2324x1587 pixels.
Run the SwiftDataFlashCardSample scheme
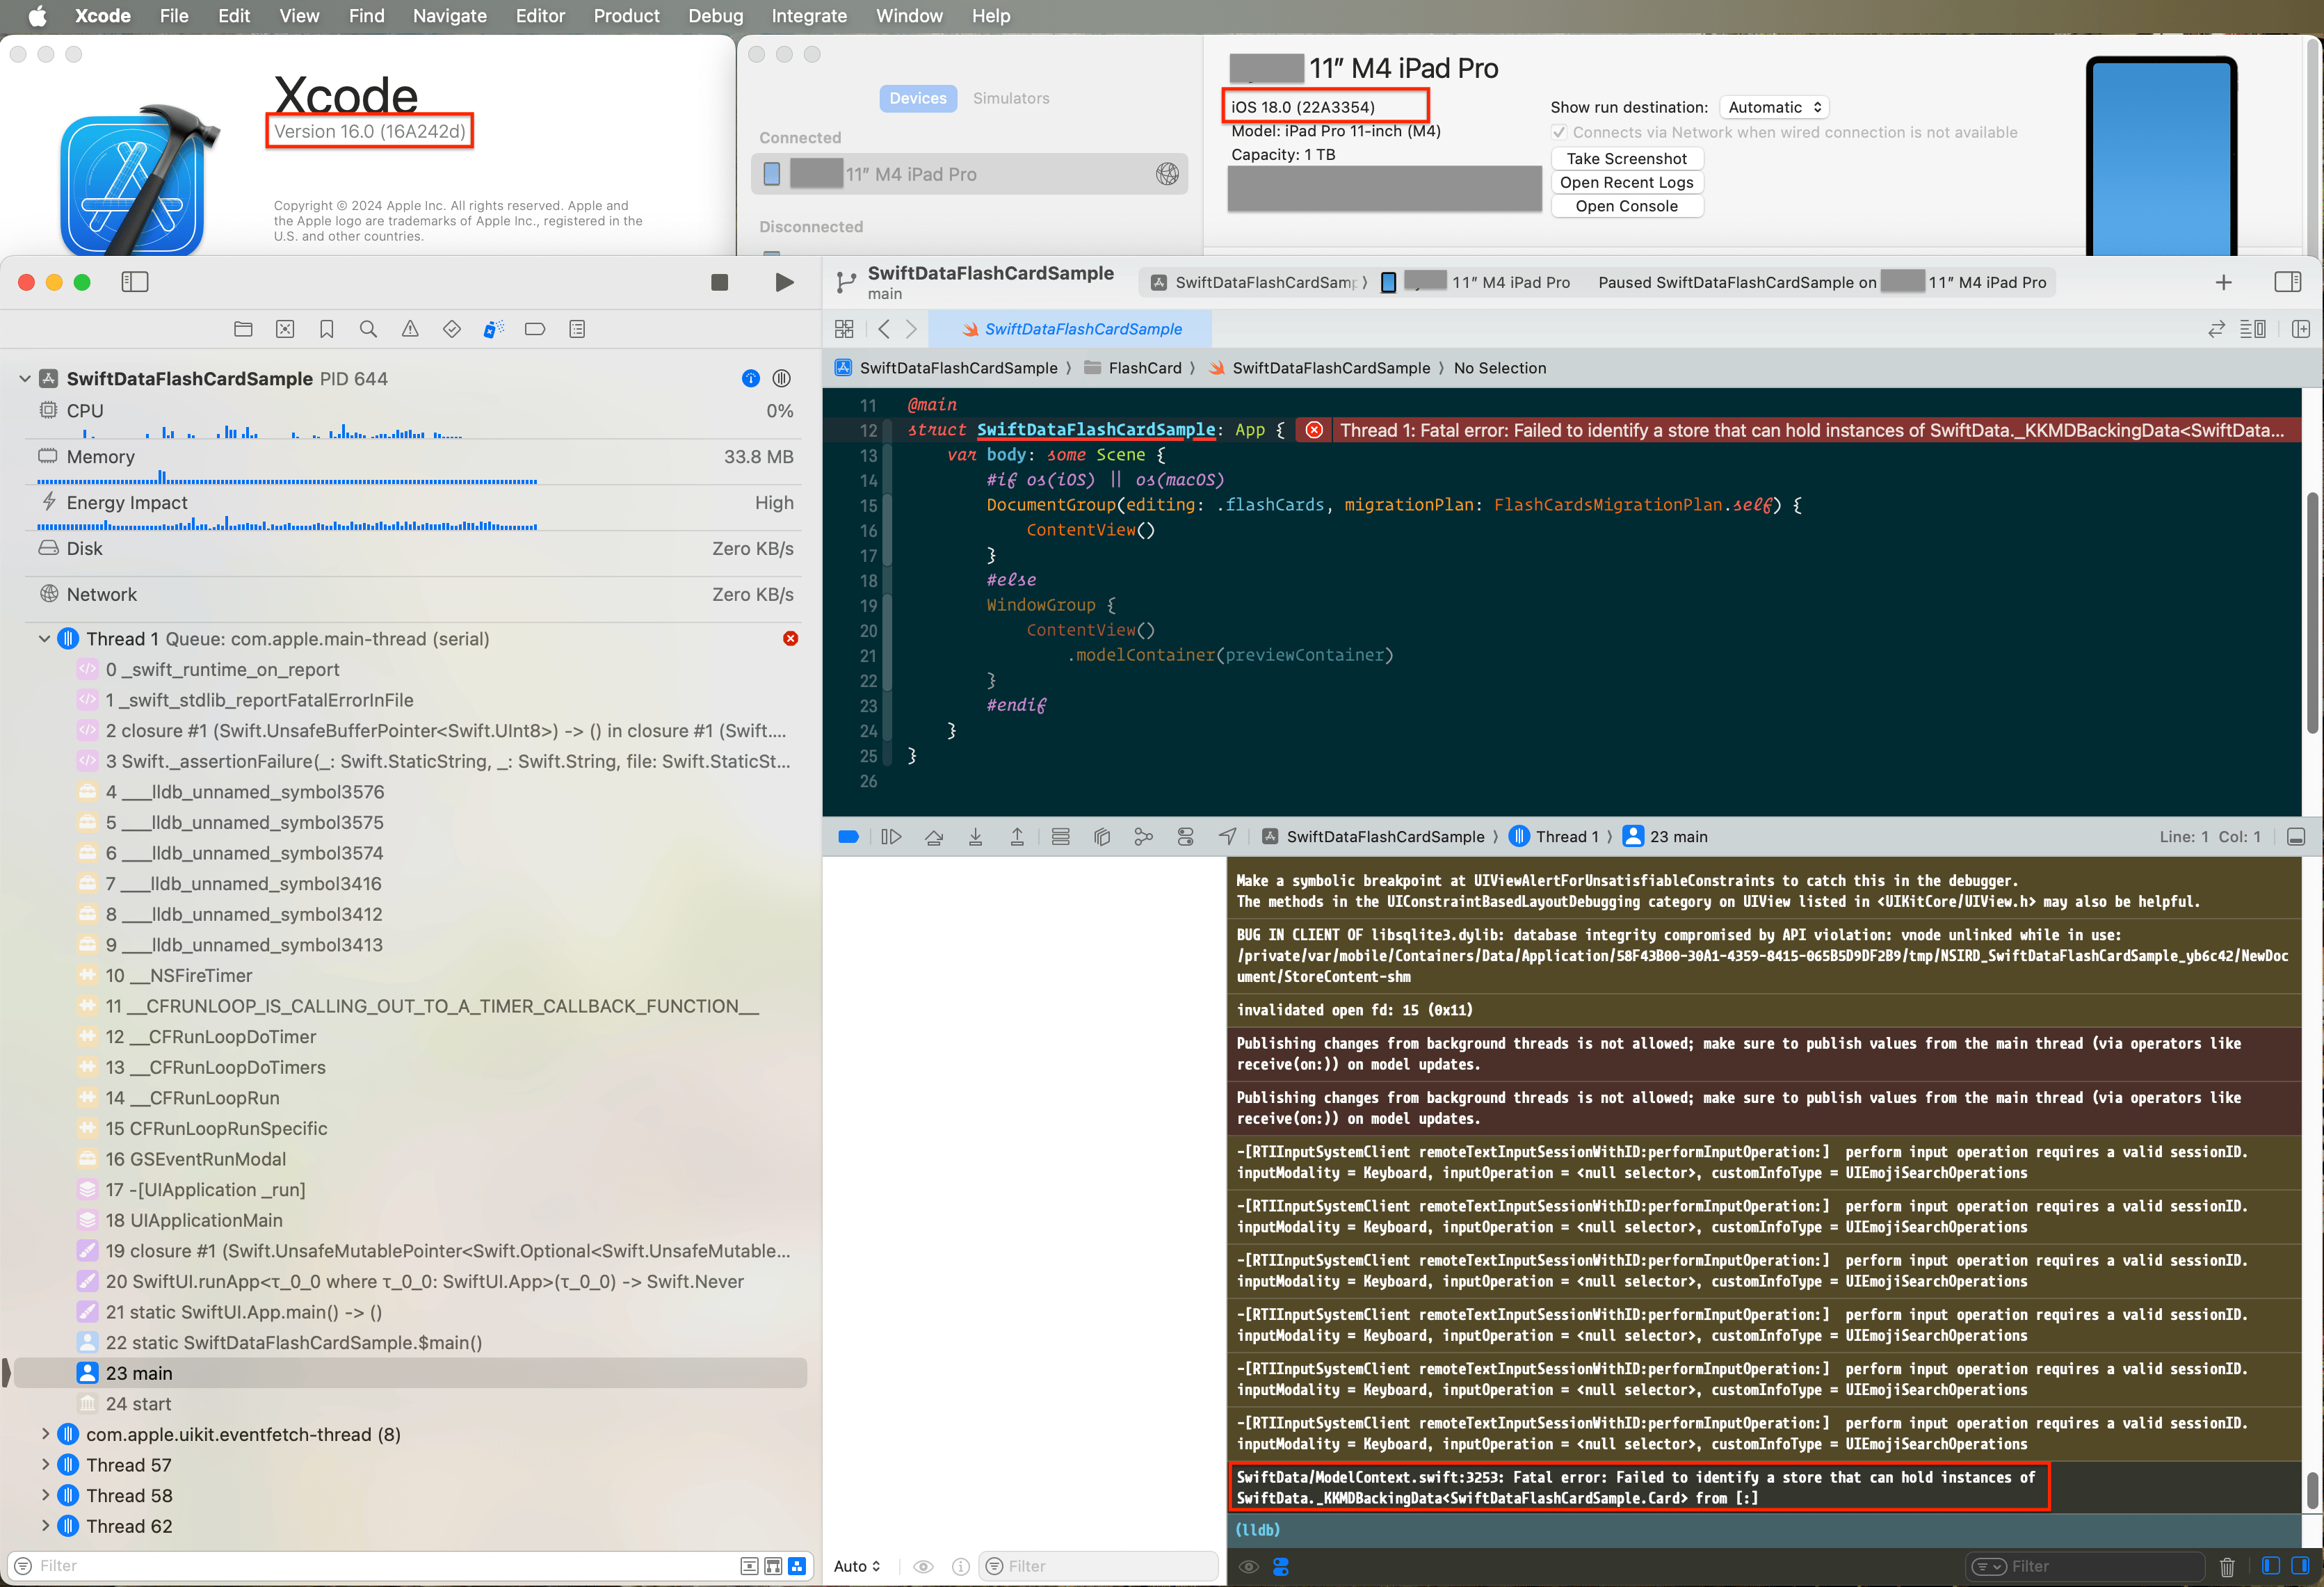pos(785,282)
